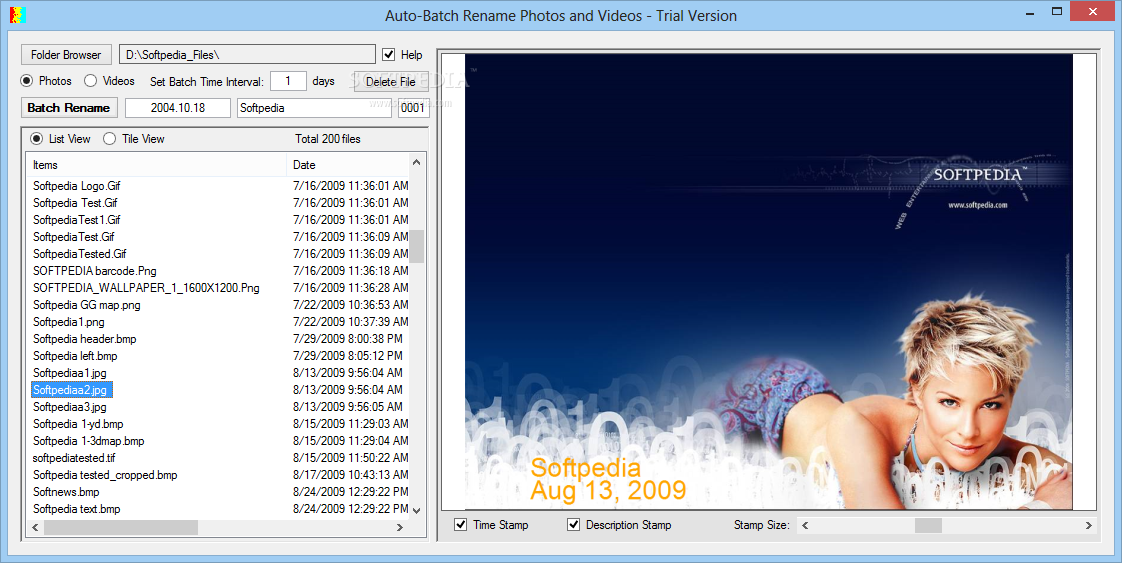Click the app icon in title bar
The image size is (1122, 563).
(17, 14)
